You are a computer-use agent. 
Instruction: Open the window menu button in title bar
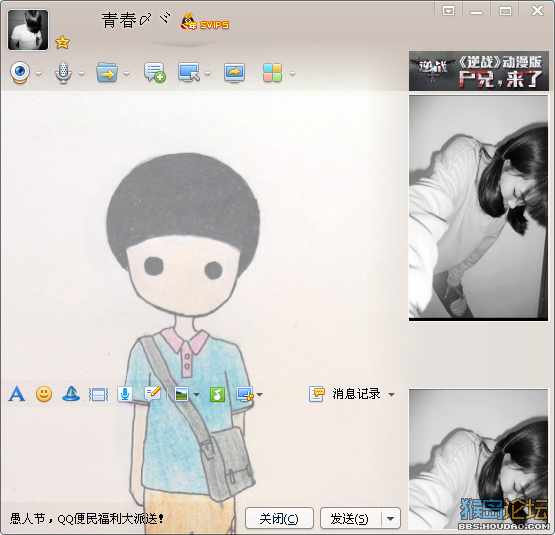[x=448, y=11]
